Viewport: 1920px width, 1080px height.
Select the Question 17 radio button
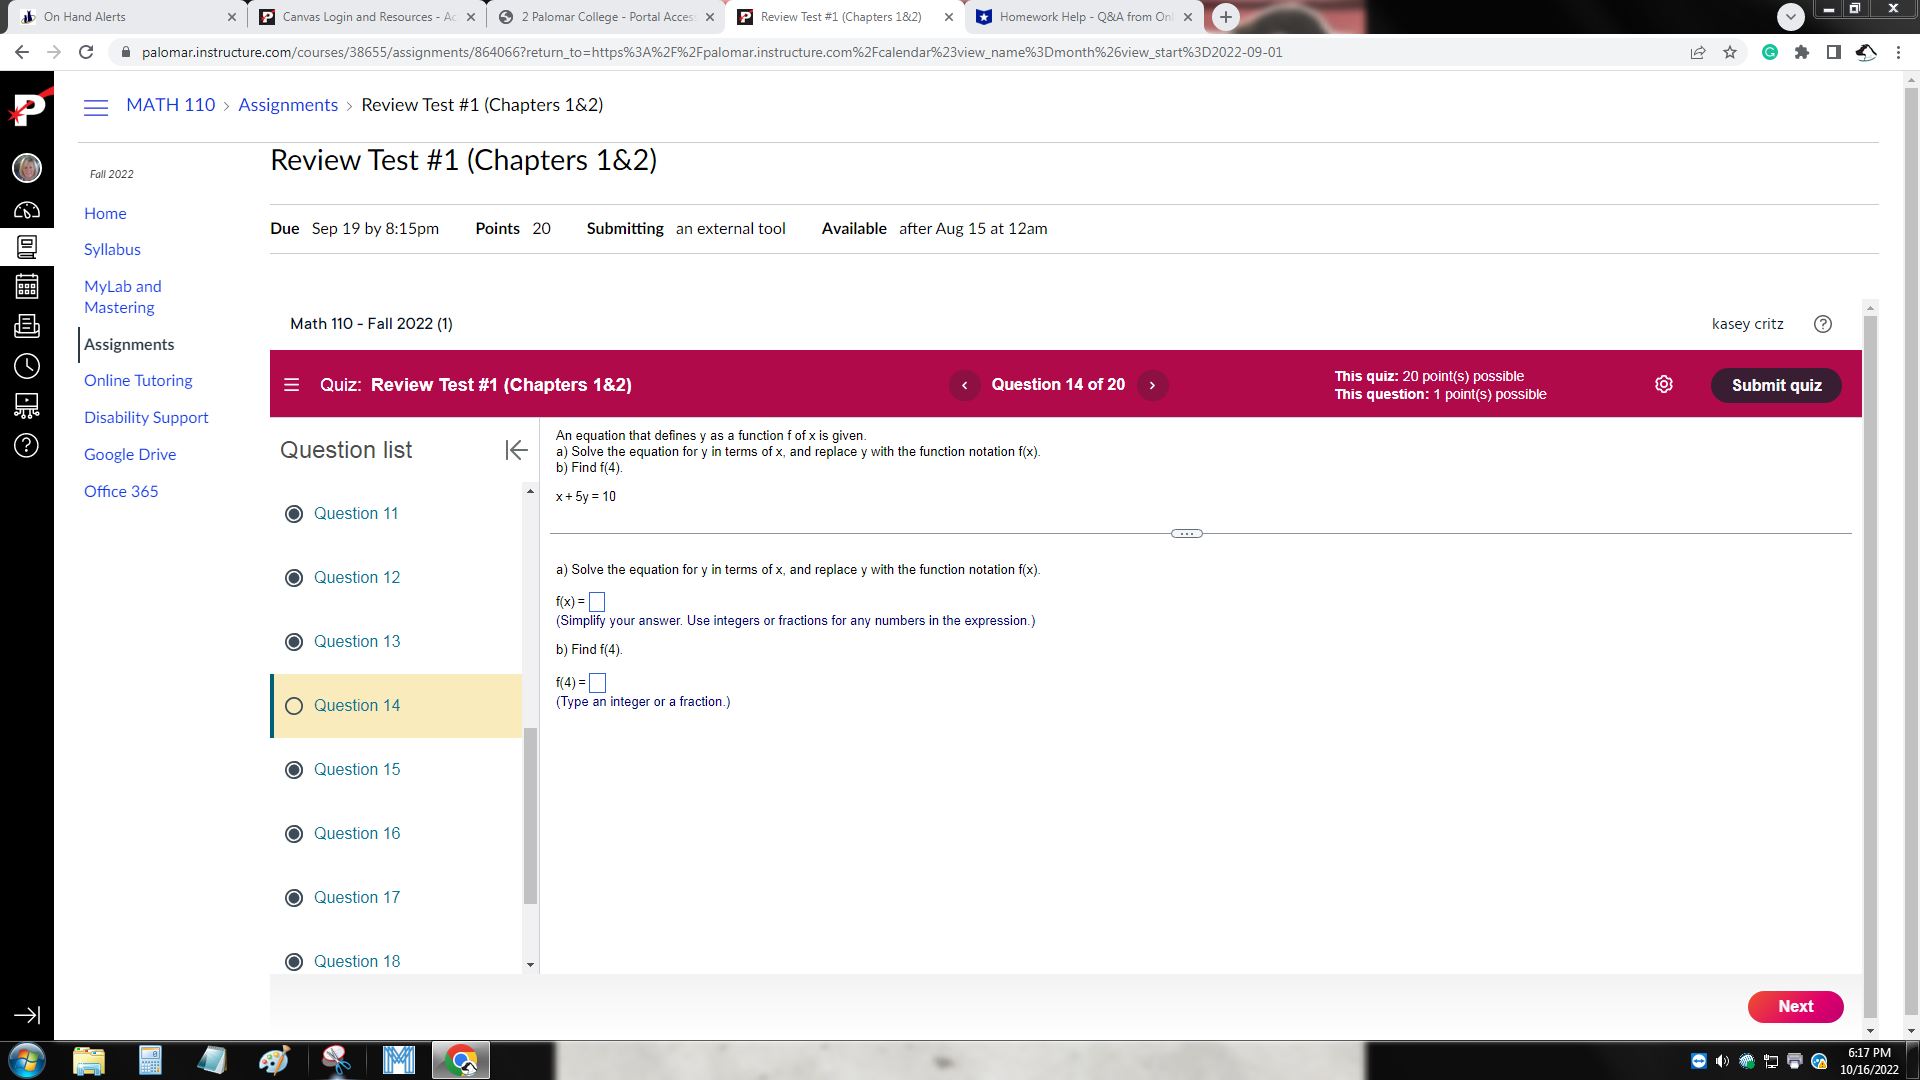(x=294, y=897)
